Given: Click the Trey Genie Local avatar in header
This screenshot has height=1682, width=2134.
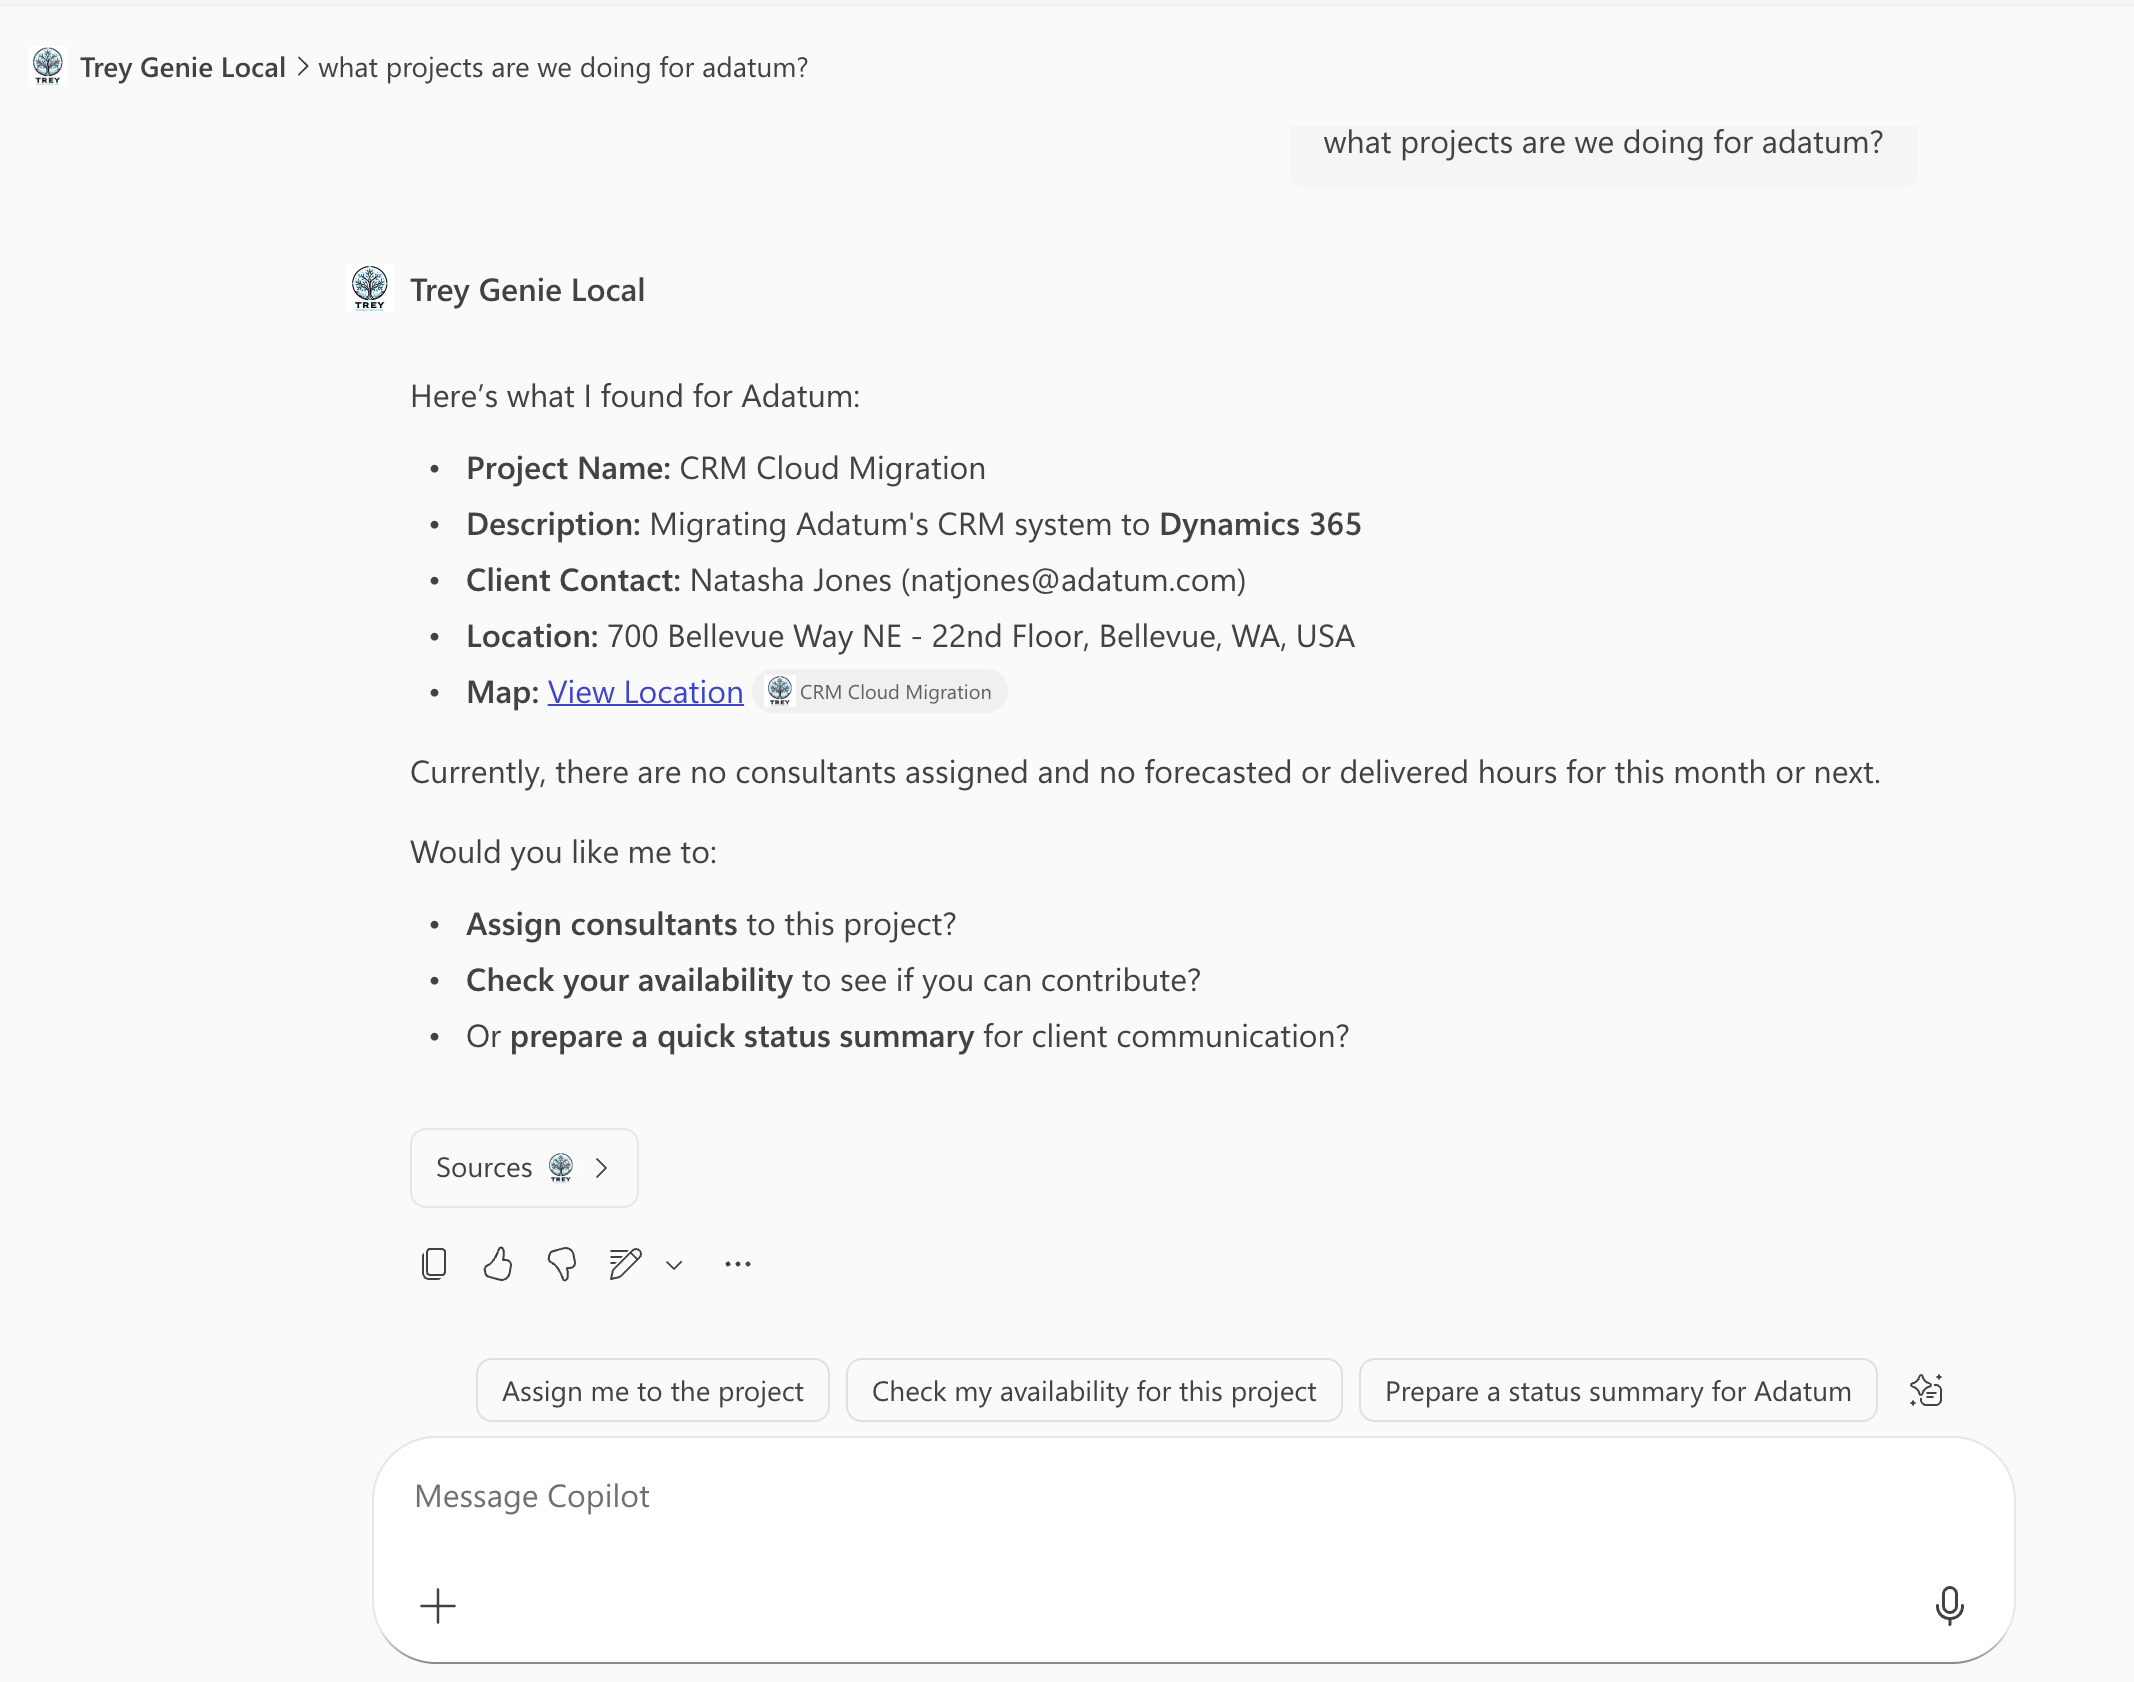Looking at the screenshot, I should [47, 66].
